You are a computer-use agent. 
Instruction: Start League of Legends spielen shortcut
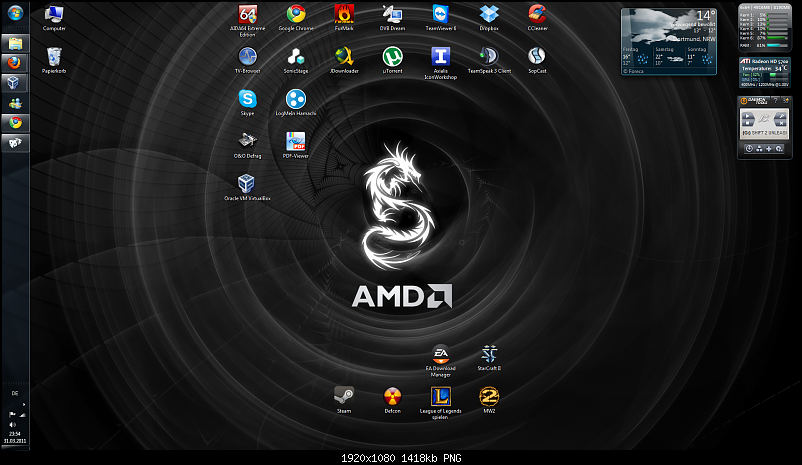tap(440, 403)
